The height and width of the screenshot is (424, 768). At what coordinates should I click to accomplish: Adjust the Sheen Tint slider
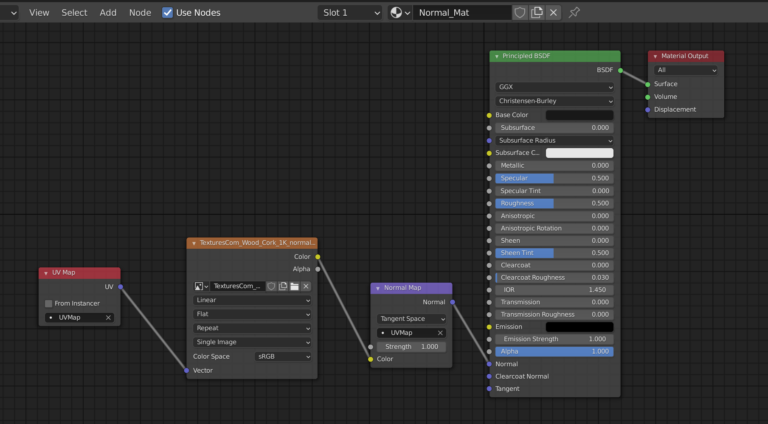coord(554,253)
